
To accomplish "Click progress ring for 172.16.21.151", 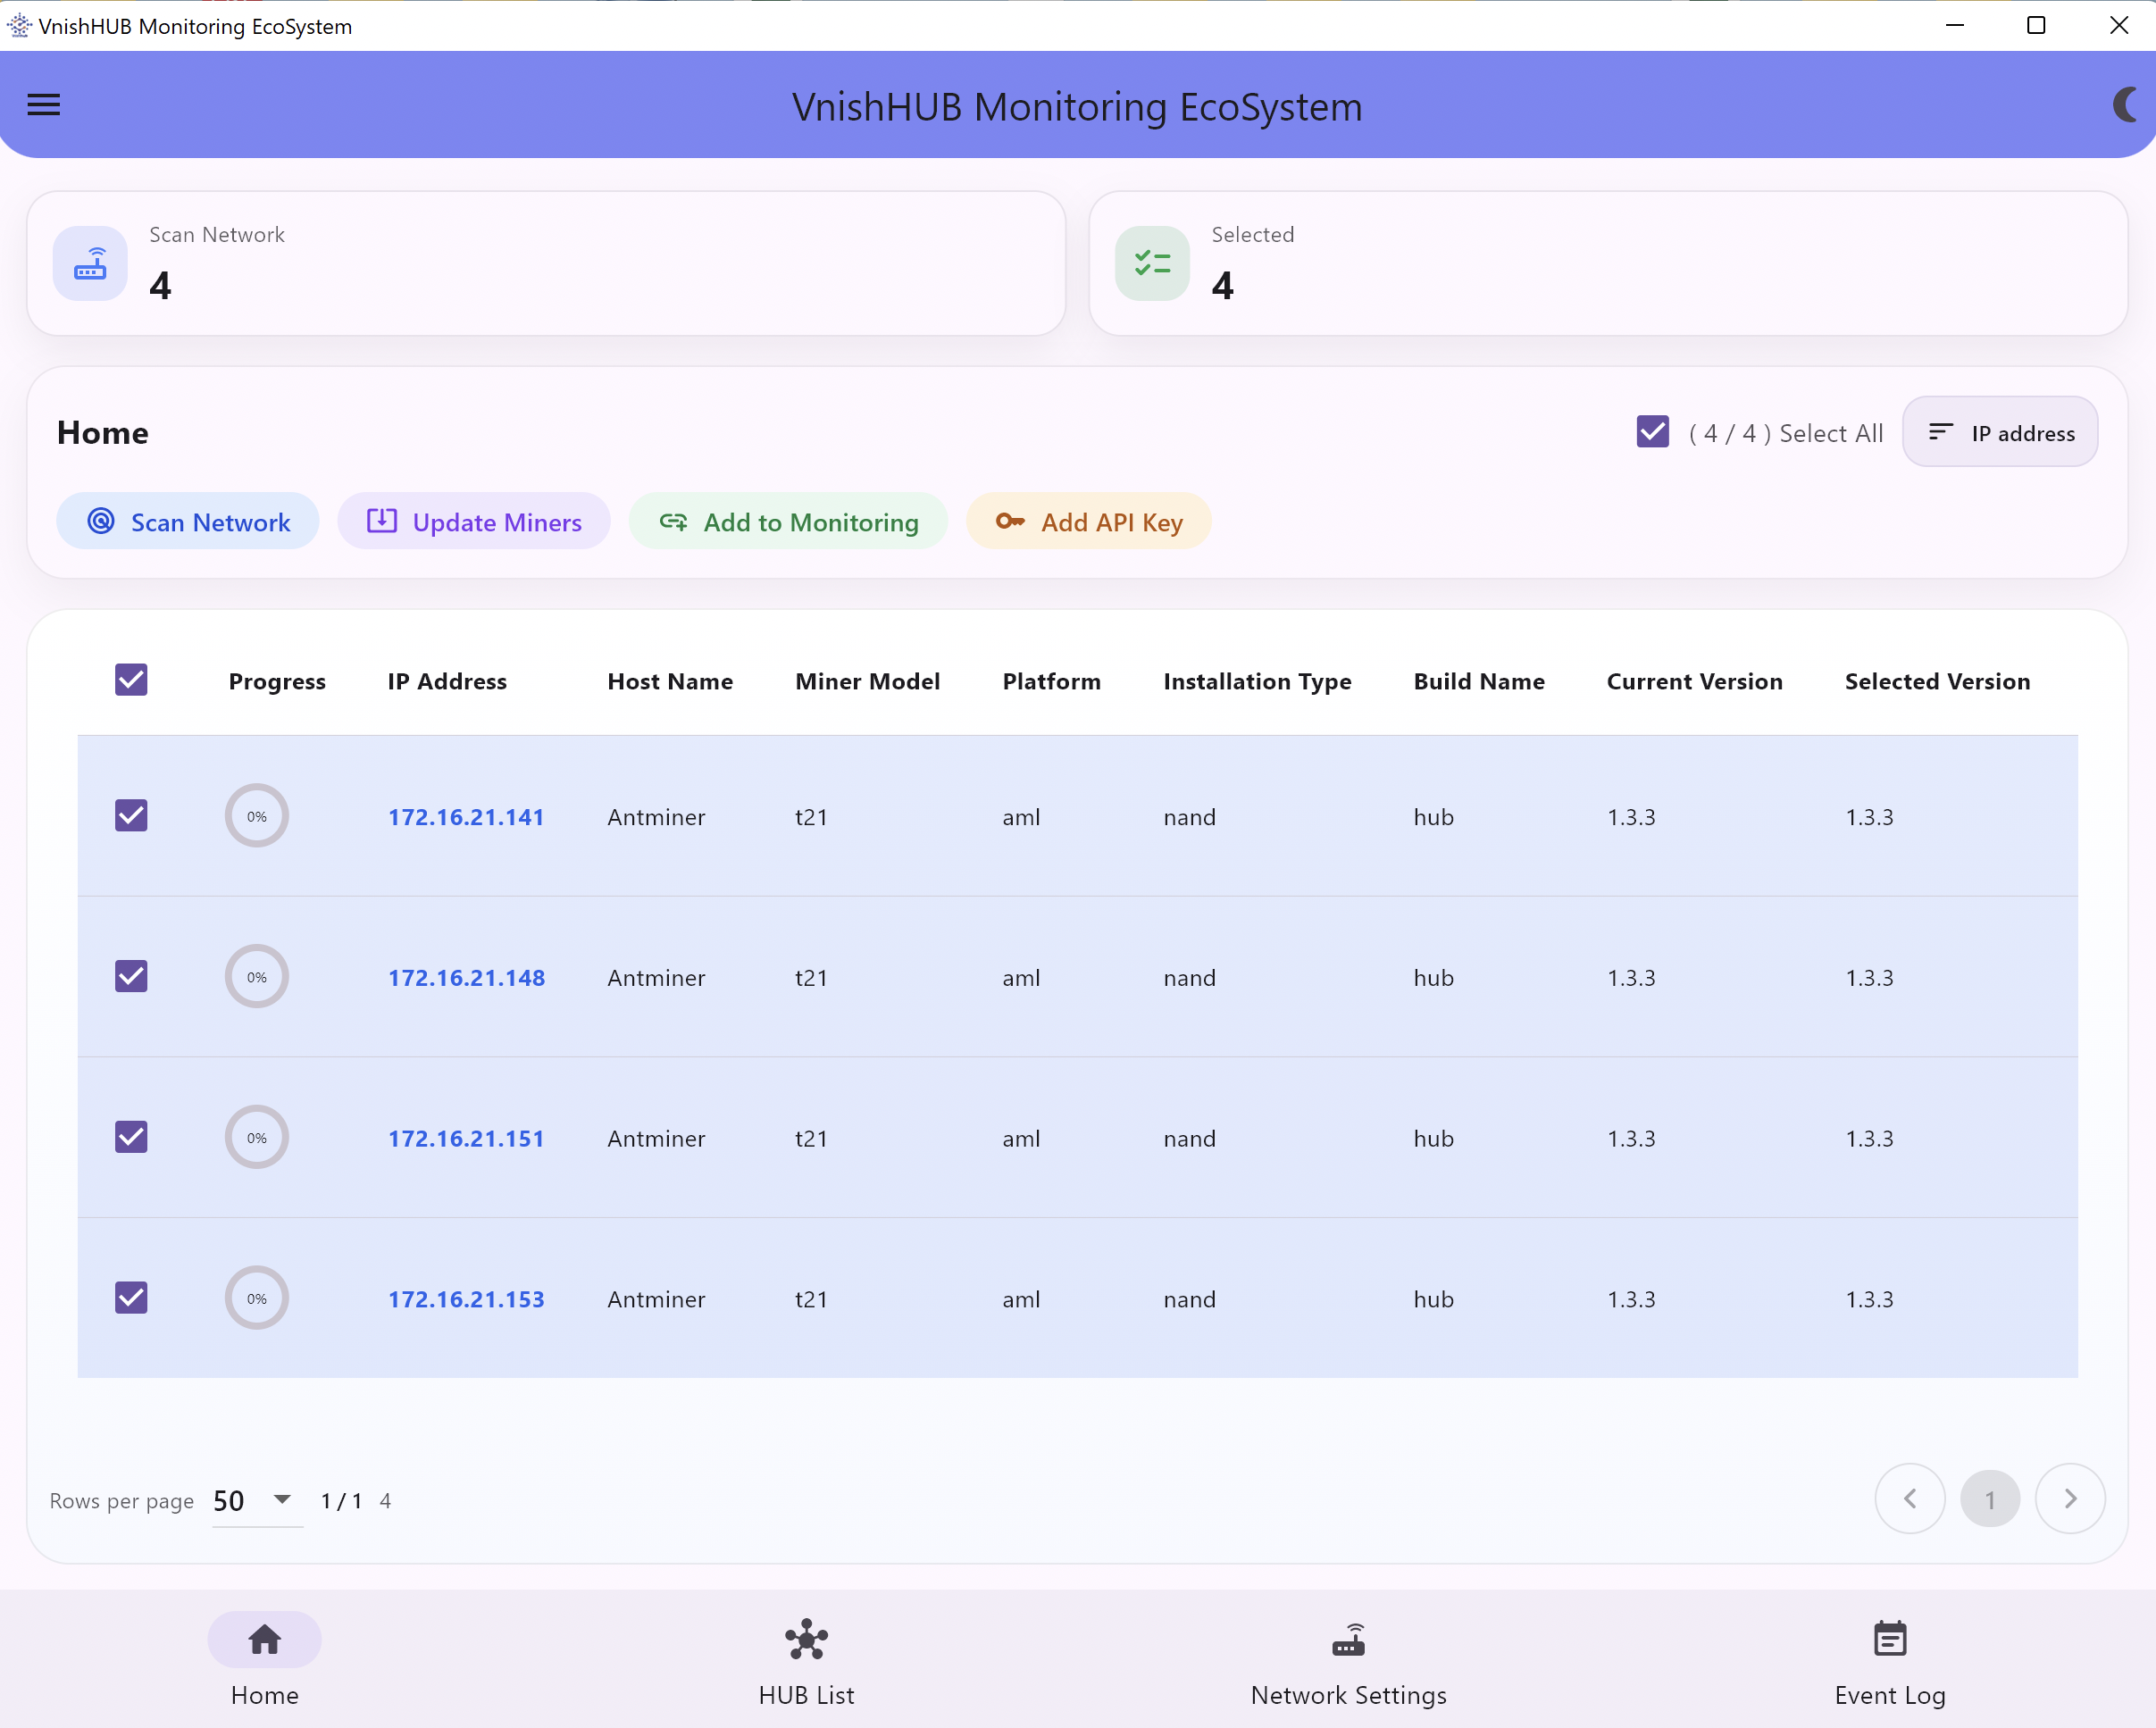I will tap(257, 1137).
